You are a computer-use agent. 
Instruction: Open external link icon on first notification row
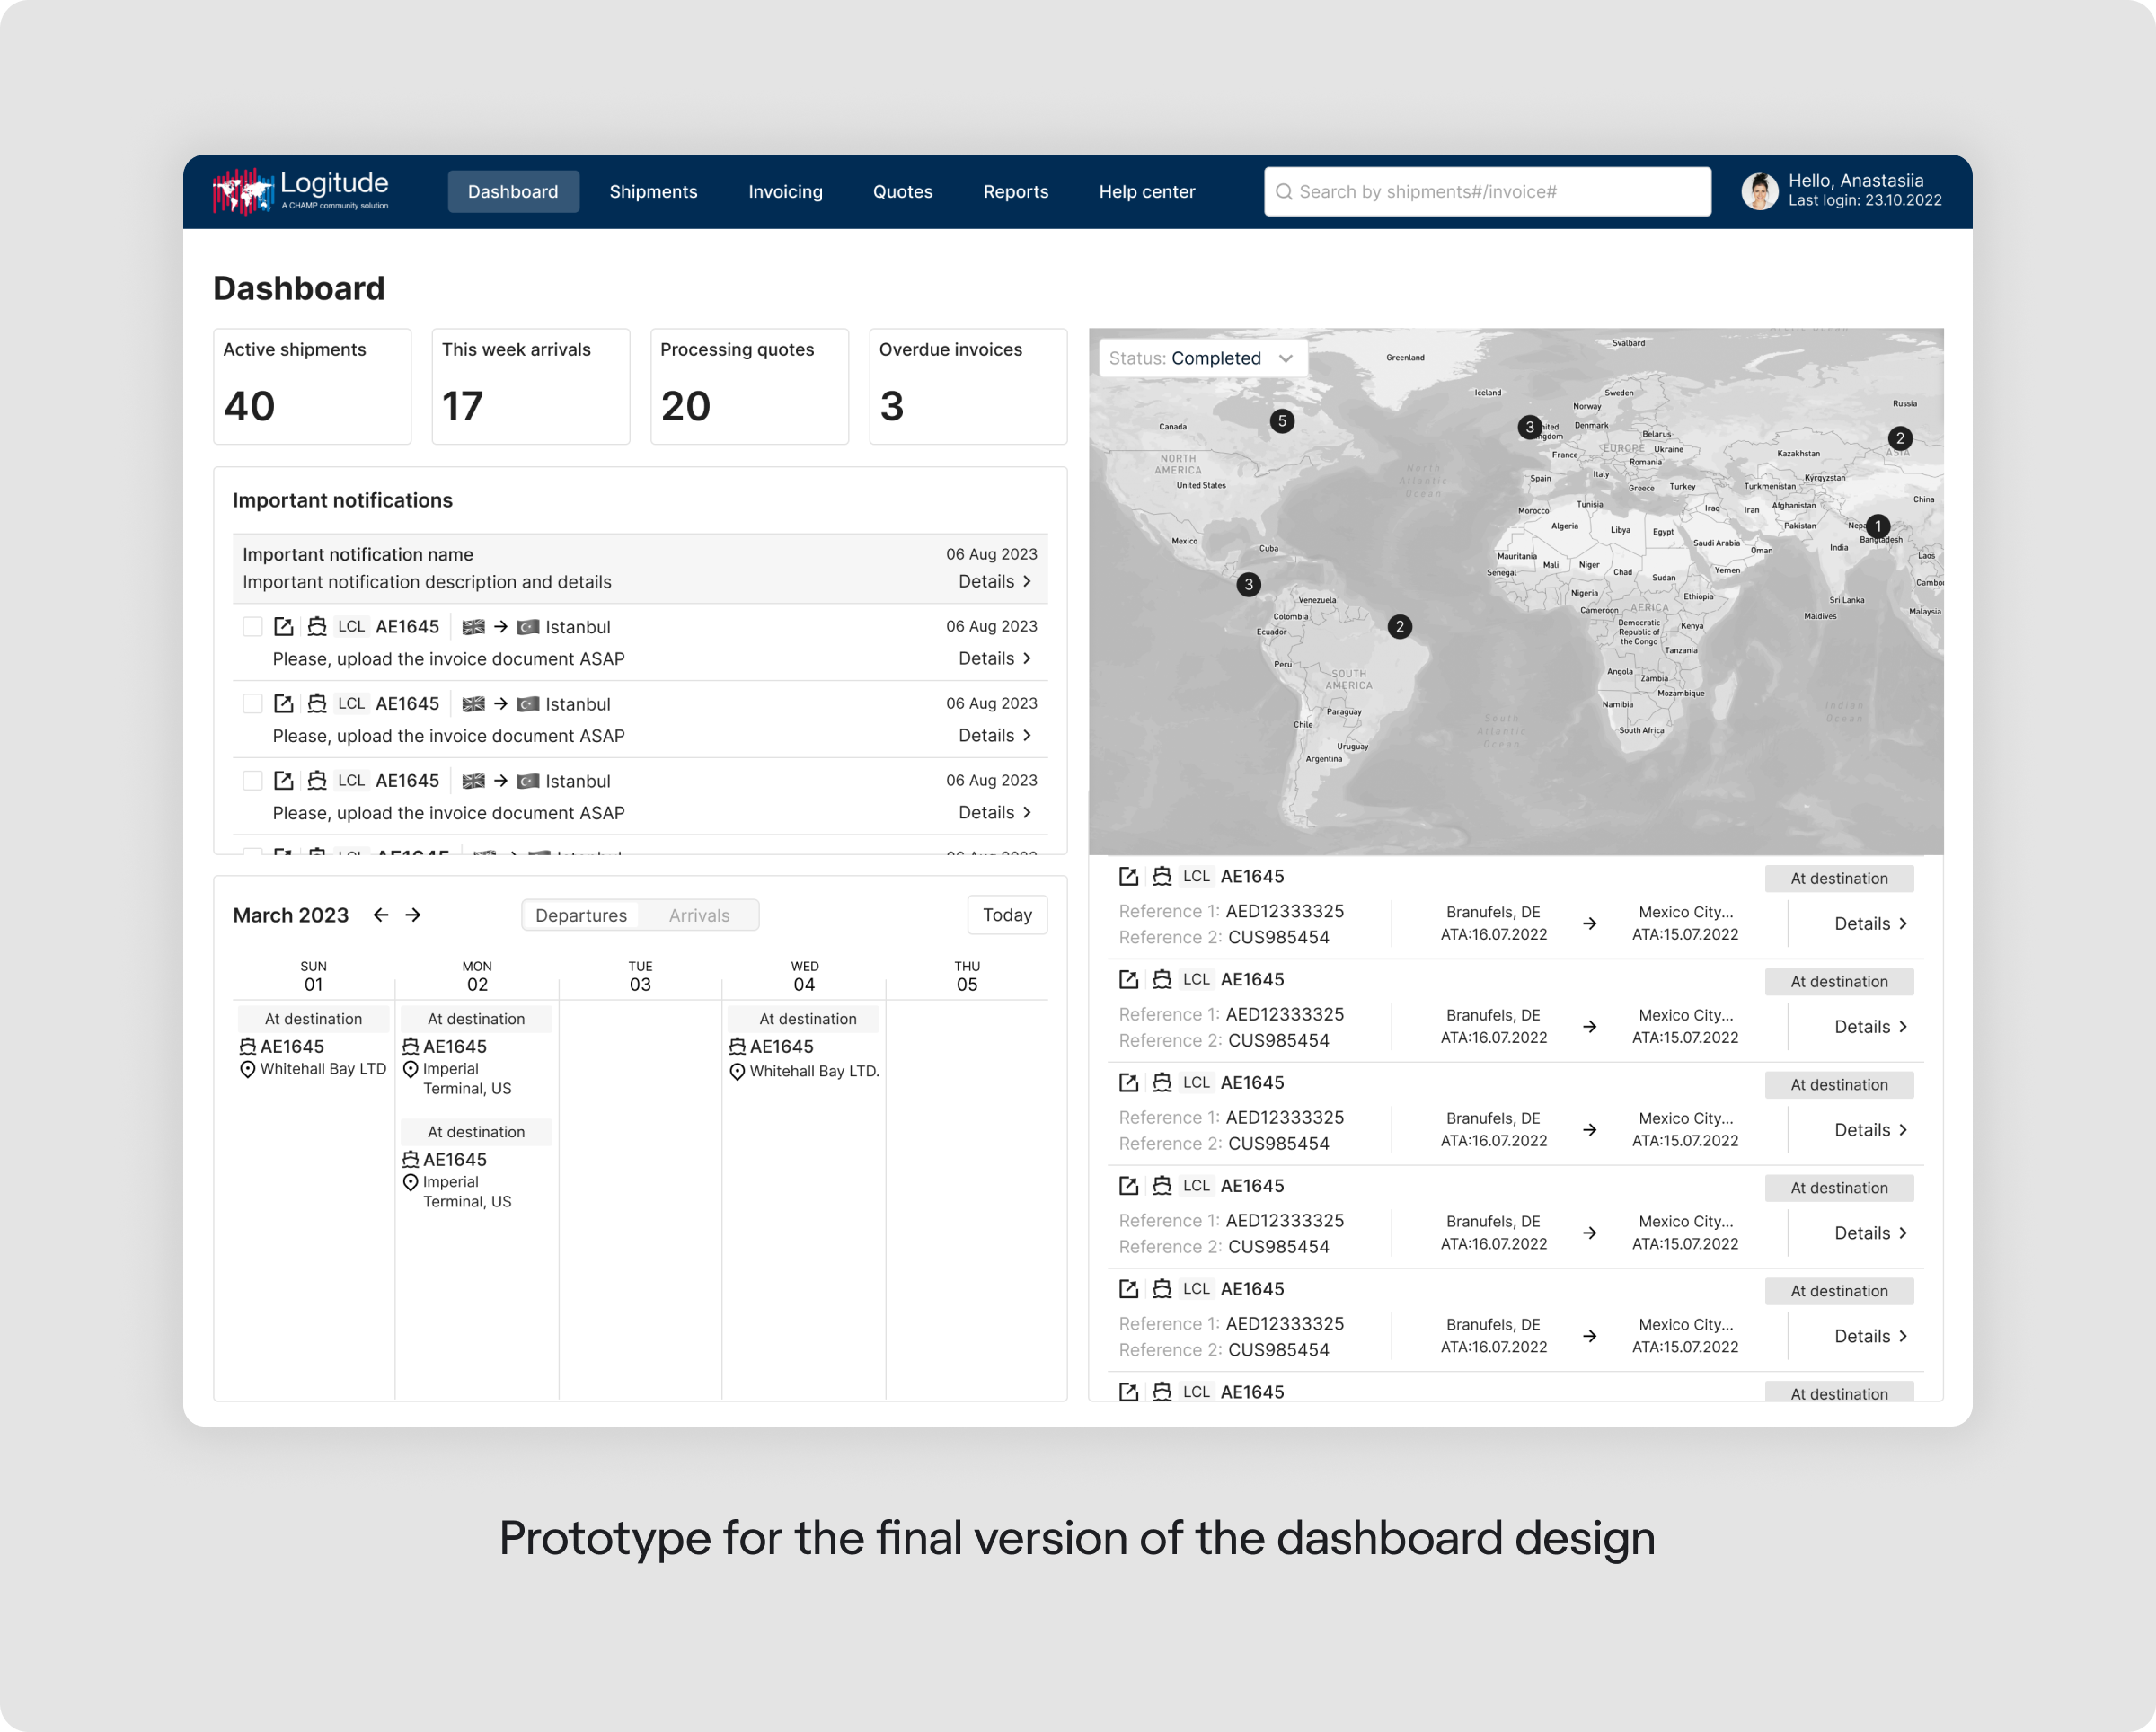(284, 627)
